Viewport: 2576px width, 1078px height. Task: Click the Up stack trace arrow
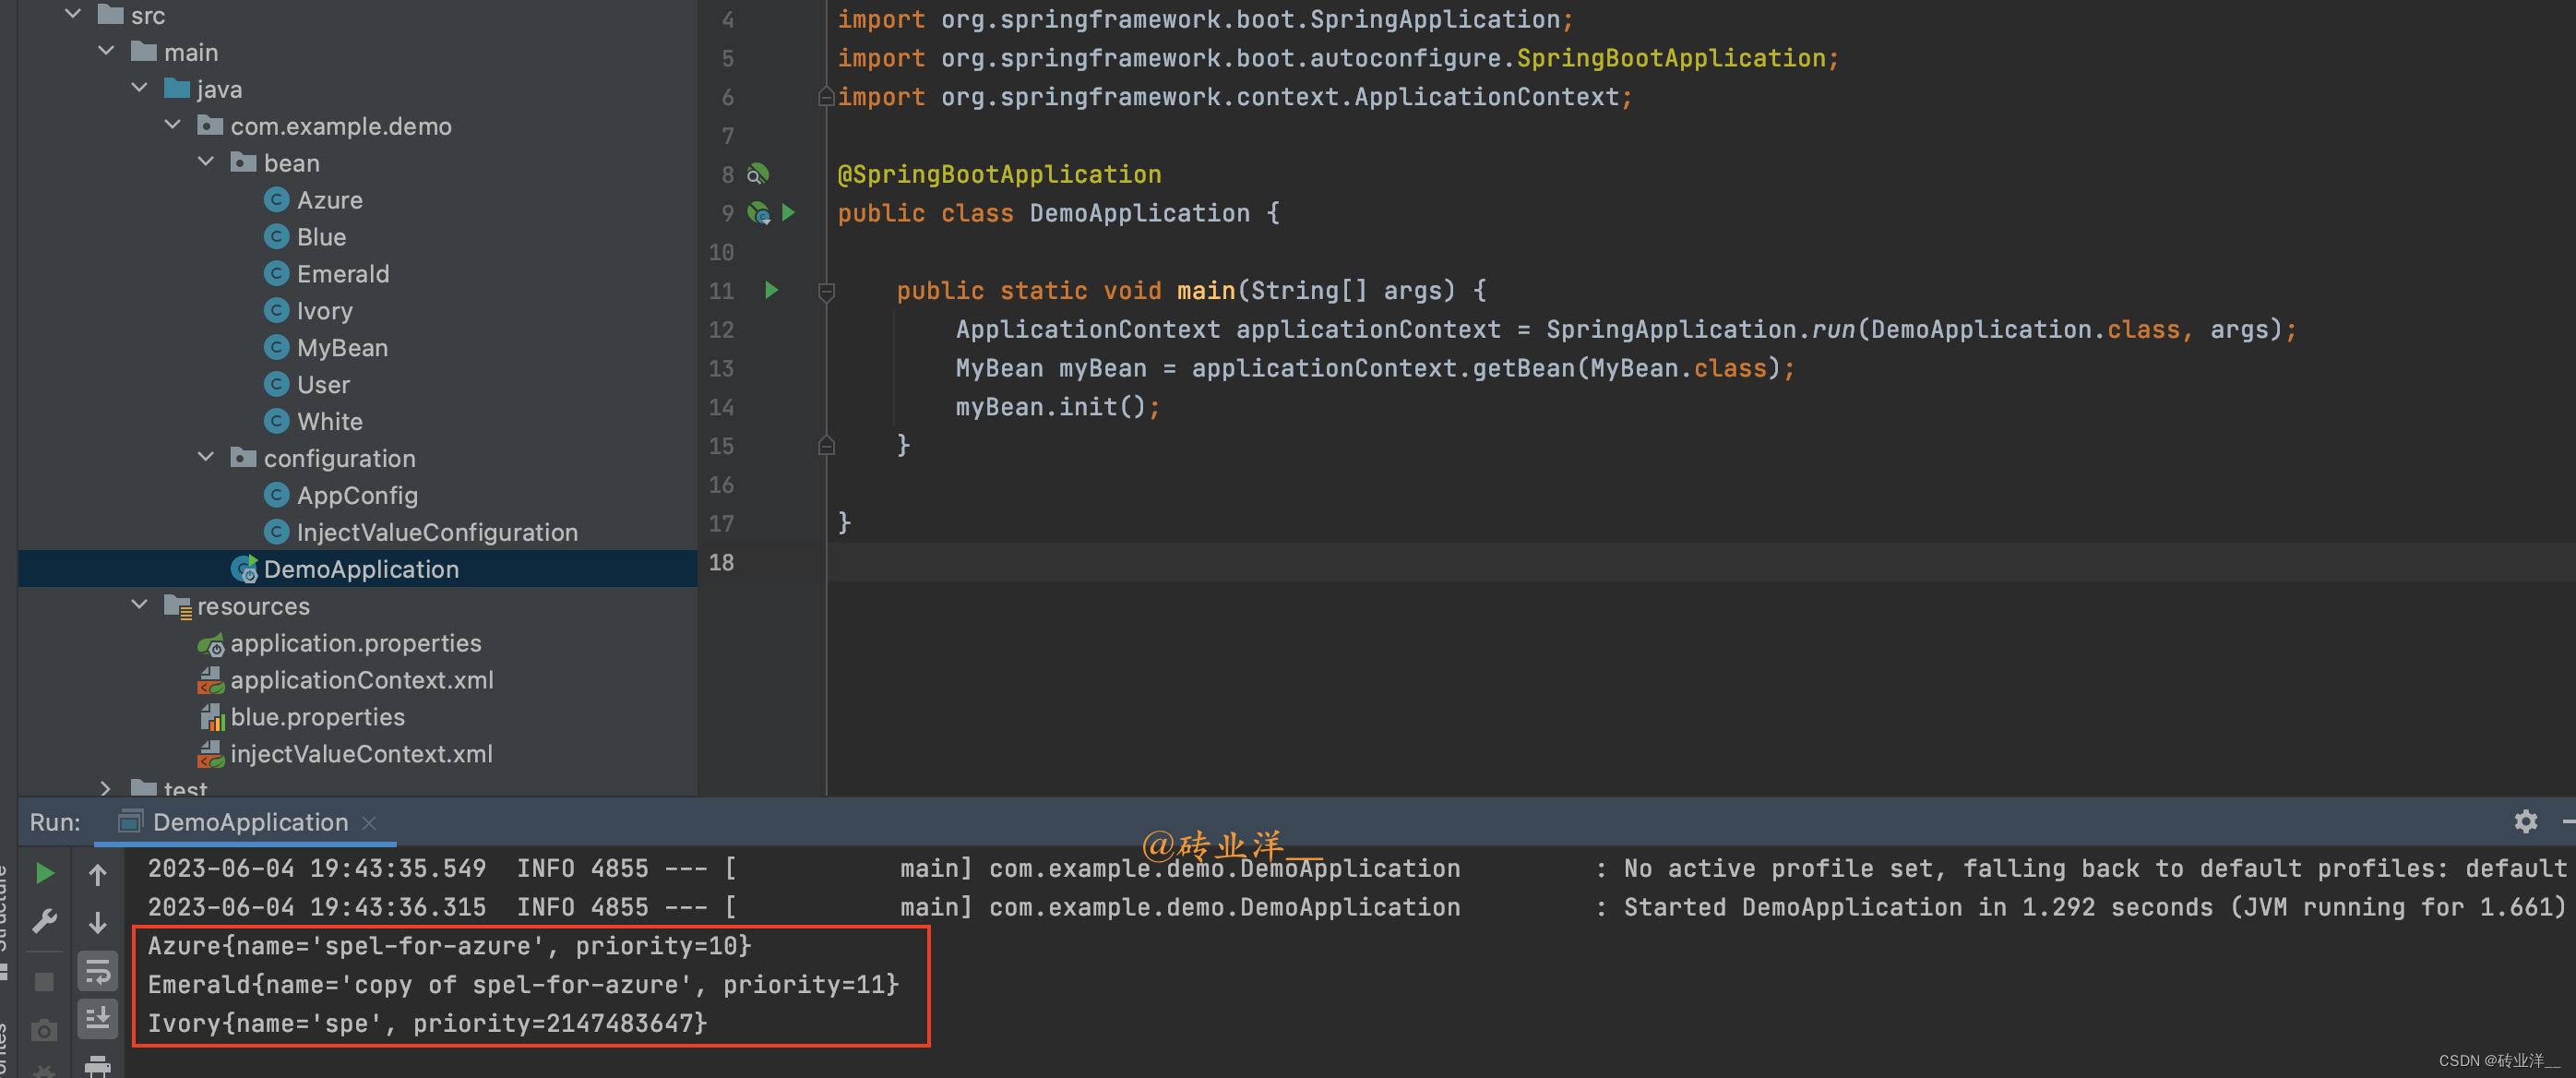97,875
